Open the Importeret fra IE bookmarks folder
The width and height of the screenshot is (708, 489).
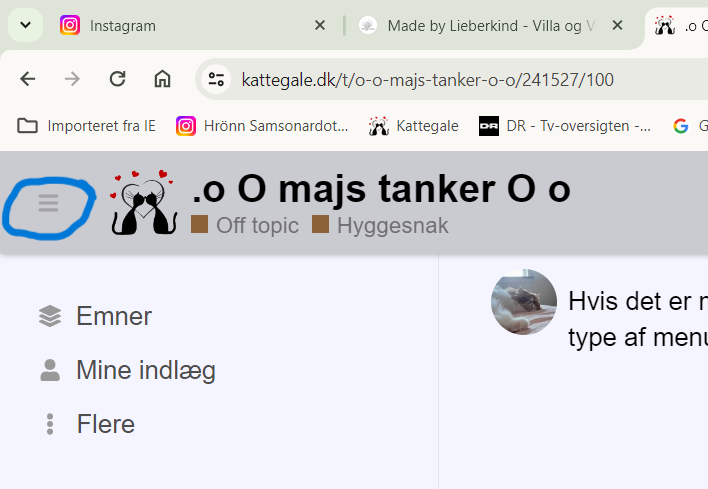pos(86,126)
